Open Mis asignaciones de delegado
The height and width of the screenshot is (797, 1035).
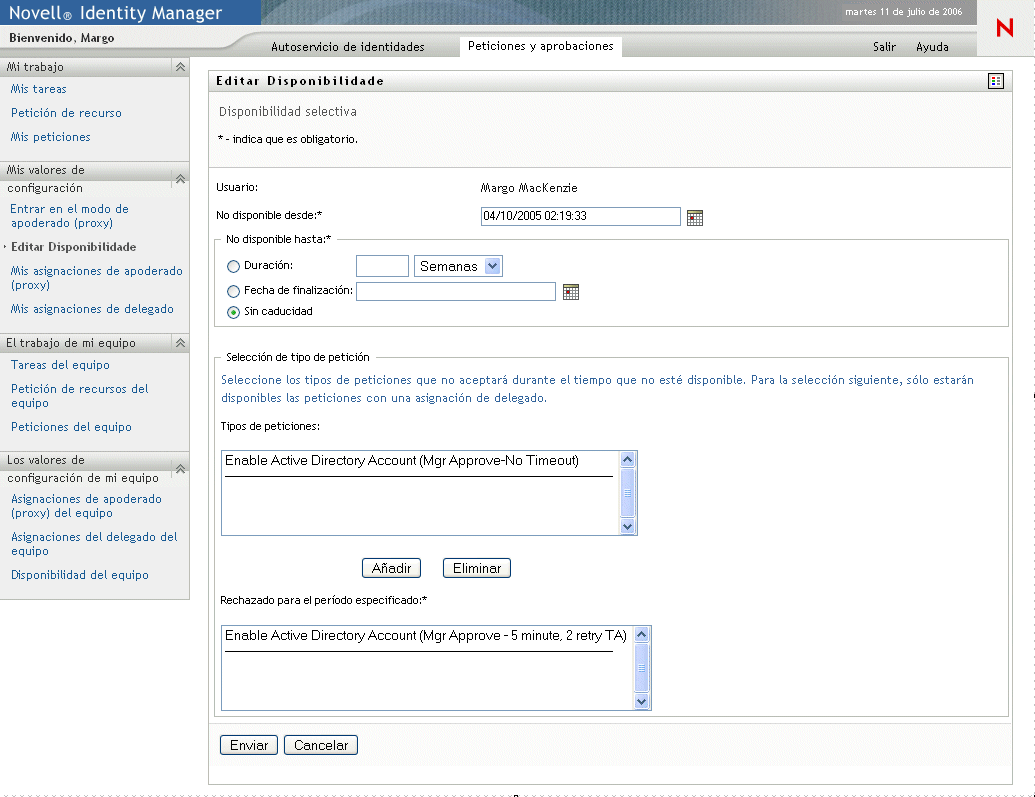click(92, 309)
